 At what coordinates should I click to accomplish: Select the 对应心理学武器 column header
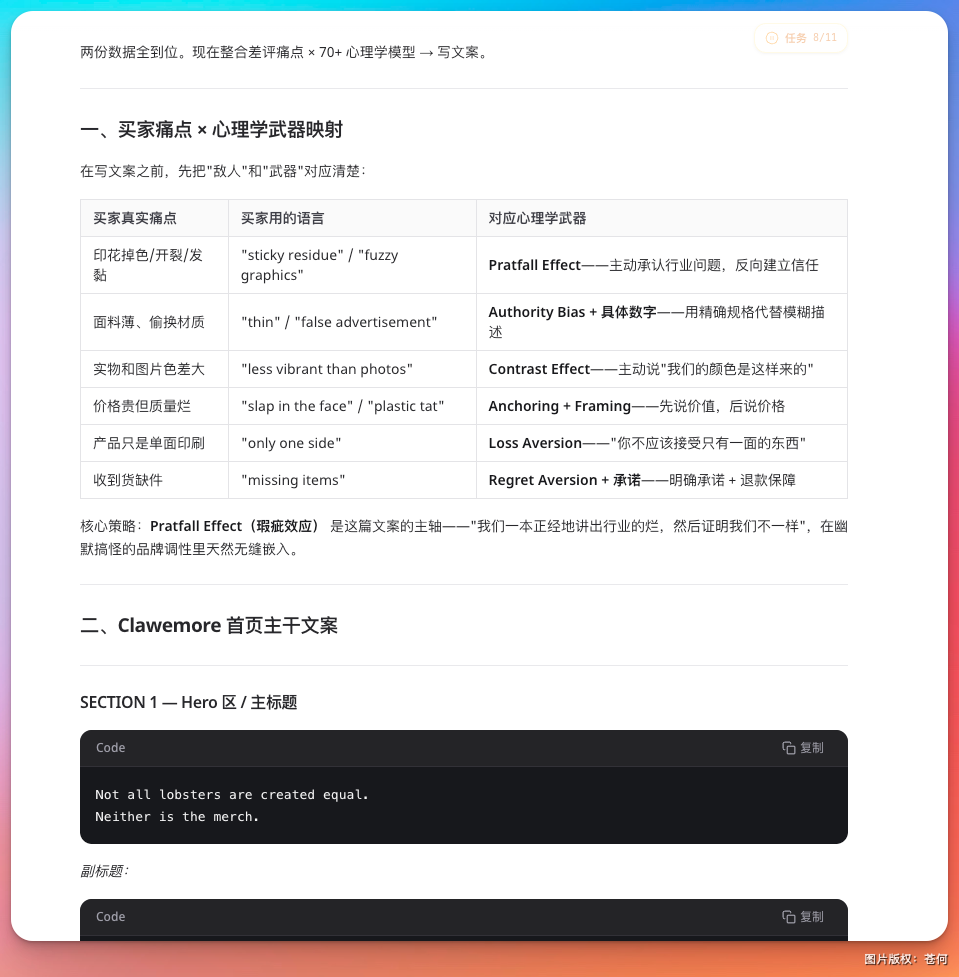click(x=537, y=217)
